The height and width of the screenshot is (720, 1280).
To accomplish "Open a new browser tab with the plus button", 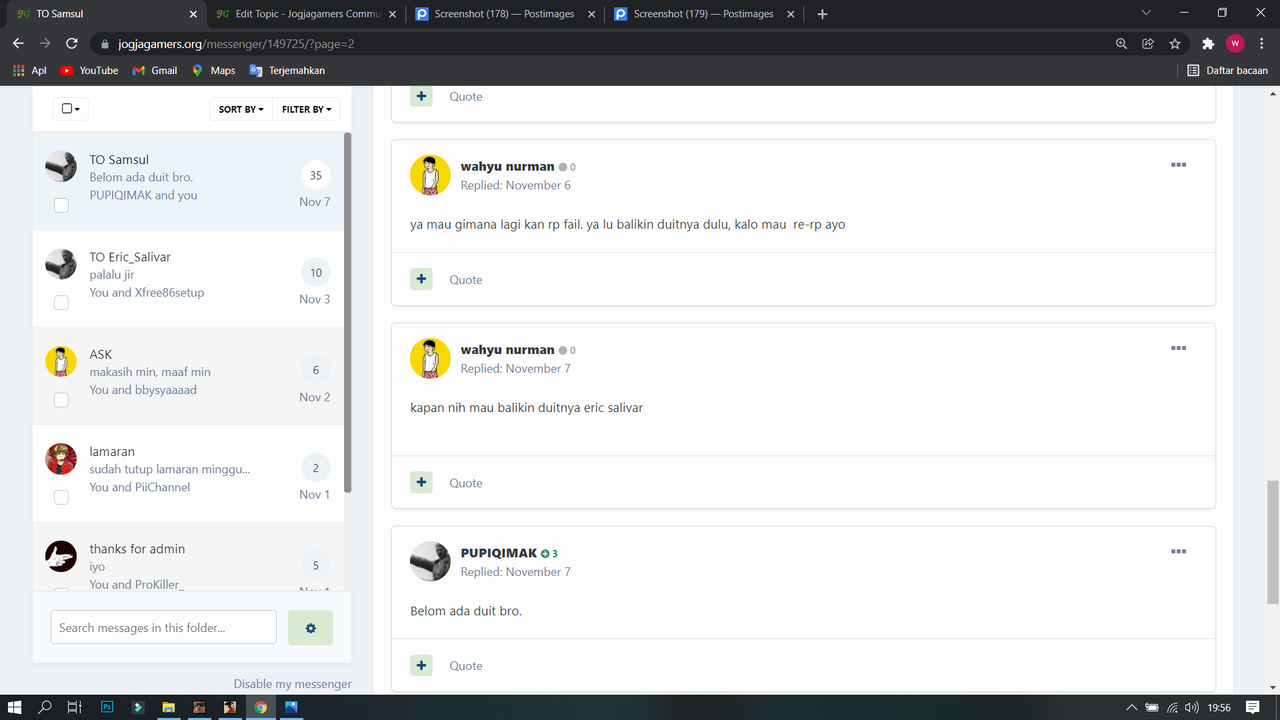I will 822,14.
